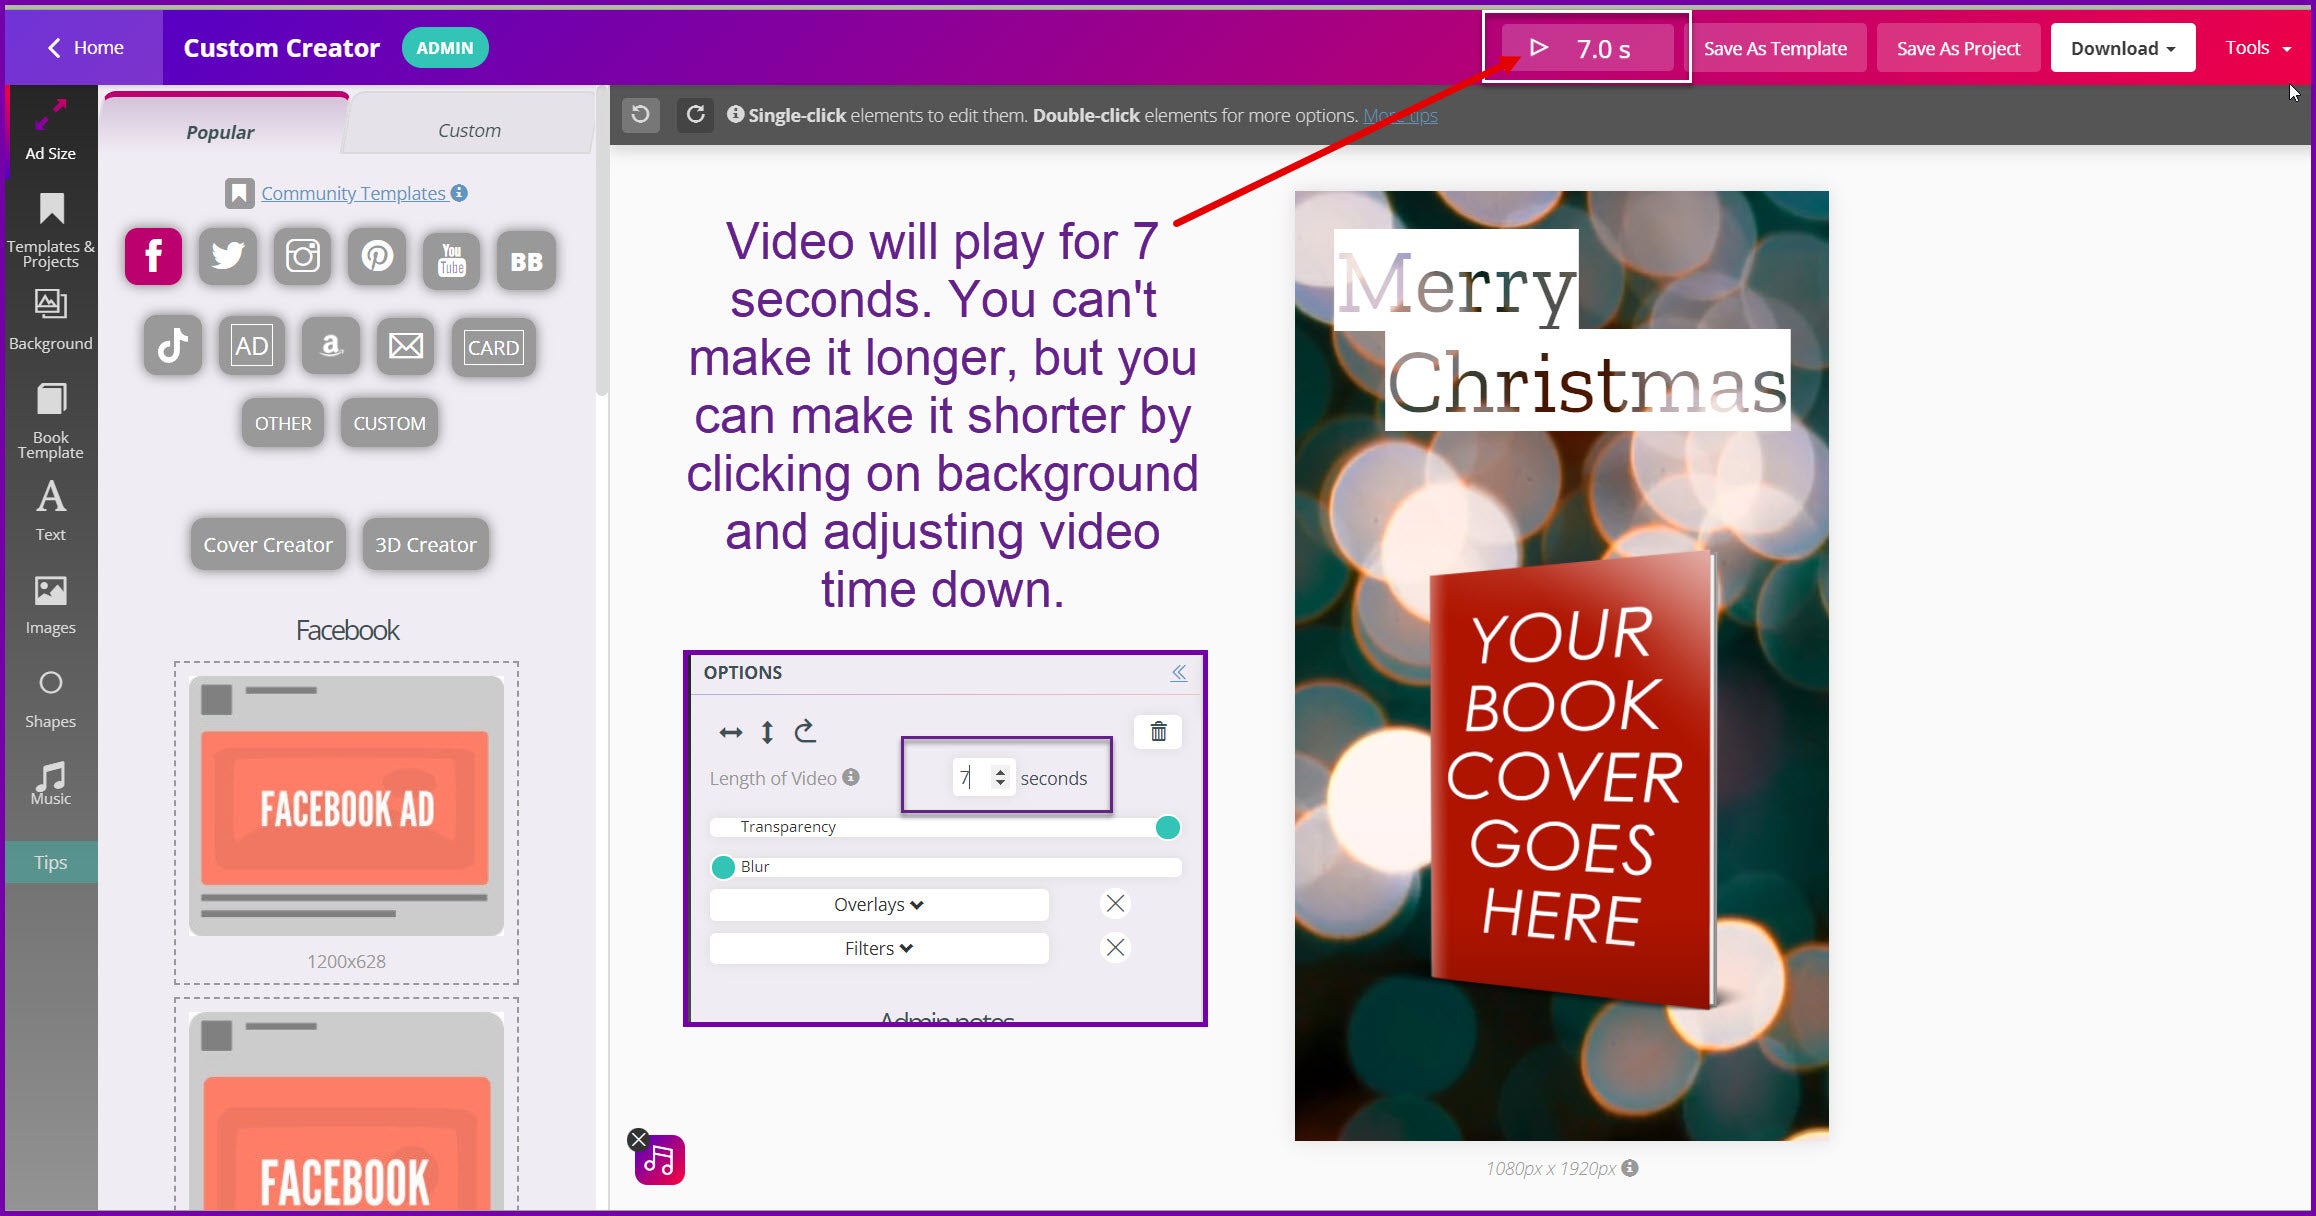Screen dimensions: 2316x1216
Task: Open the Community Templates link
Action: tap(353, 193)
